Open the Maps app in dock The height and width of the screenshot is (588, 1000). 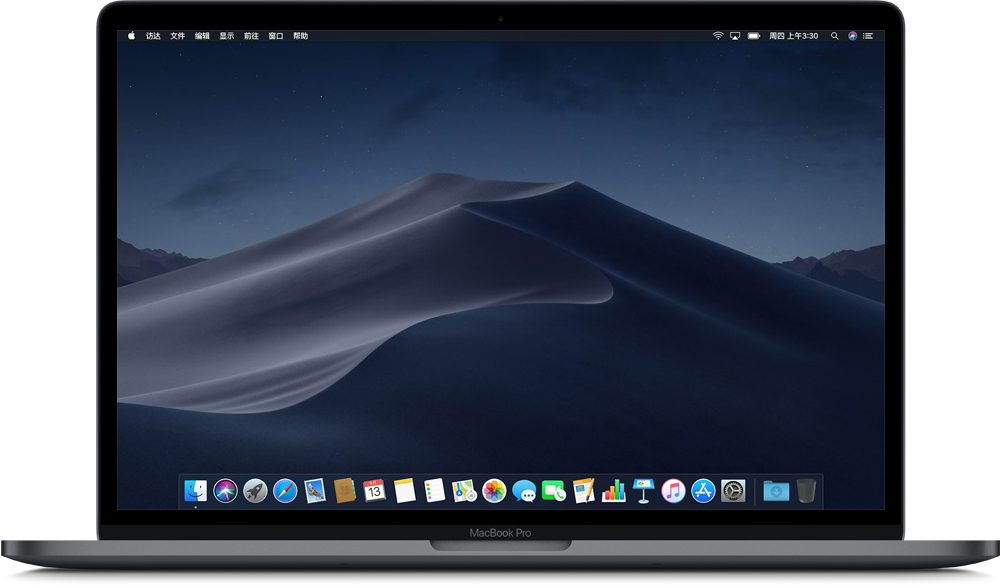[x=464, y=491]
